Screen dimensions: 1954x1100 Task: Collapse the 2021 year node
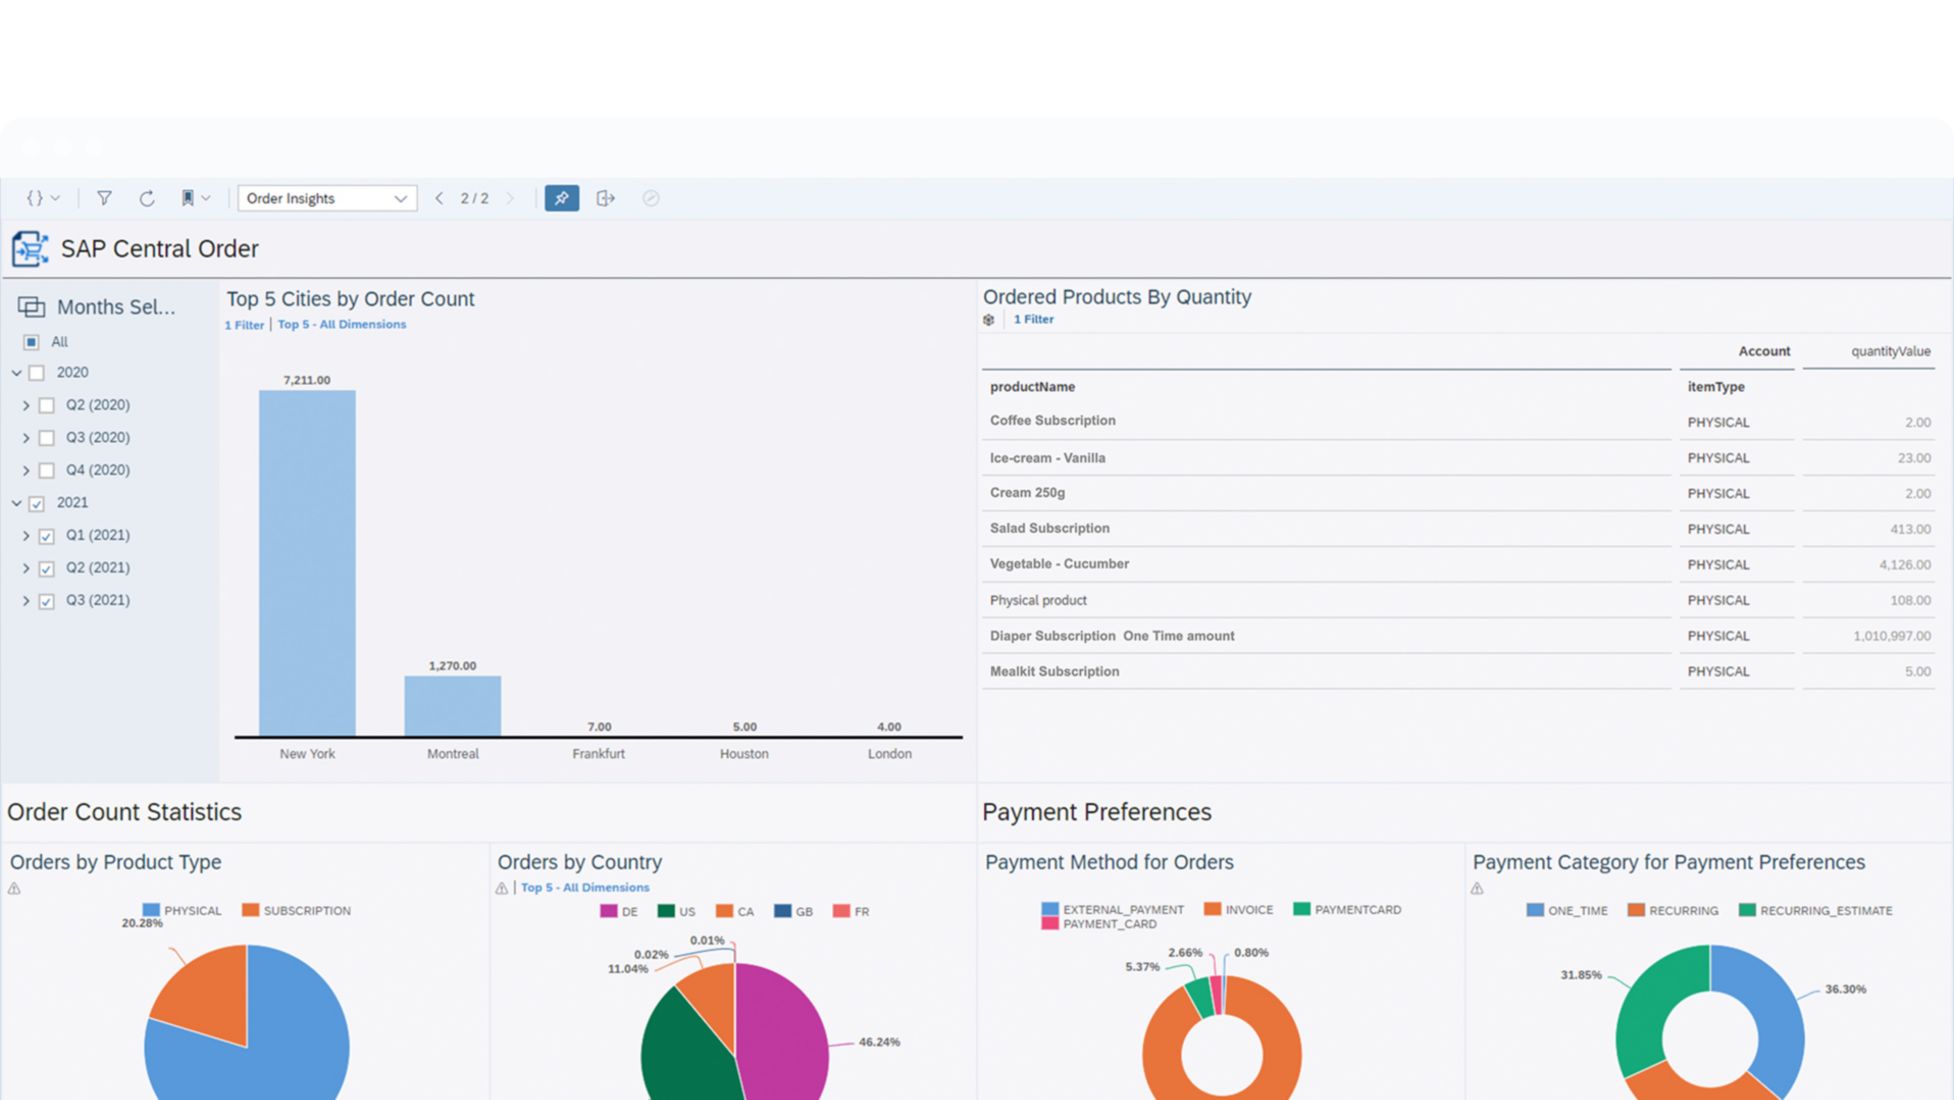click(x=16, y=503)
